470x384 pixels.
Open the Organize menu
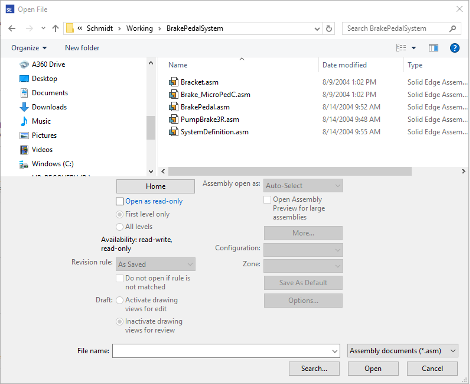[29, 48]
